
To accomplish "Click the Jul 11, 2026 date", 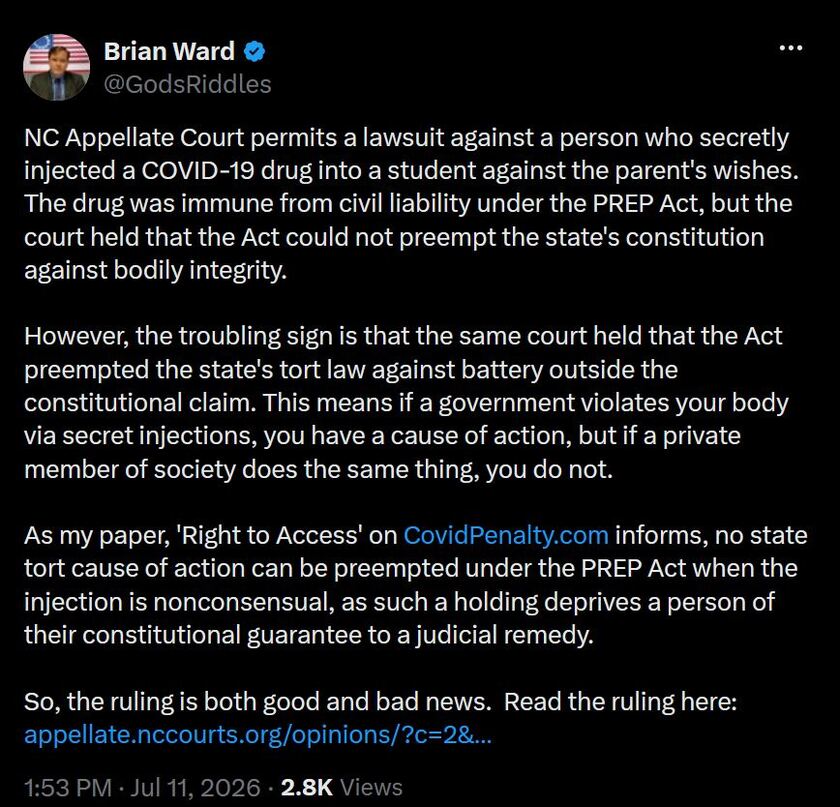I will click(196, 788).
